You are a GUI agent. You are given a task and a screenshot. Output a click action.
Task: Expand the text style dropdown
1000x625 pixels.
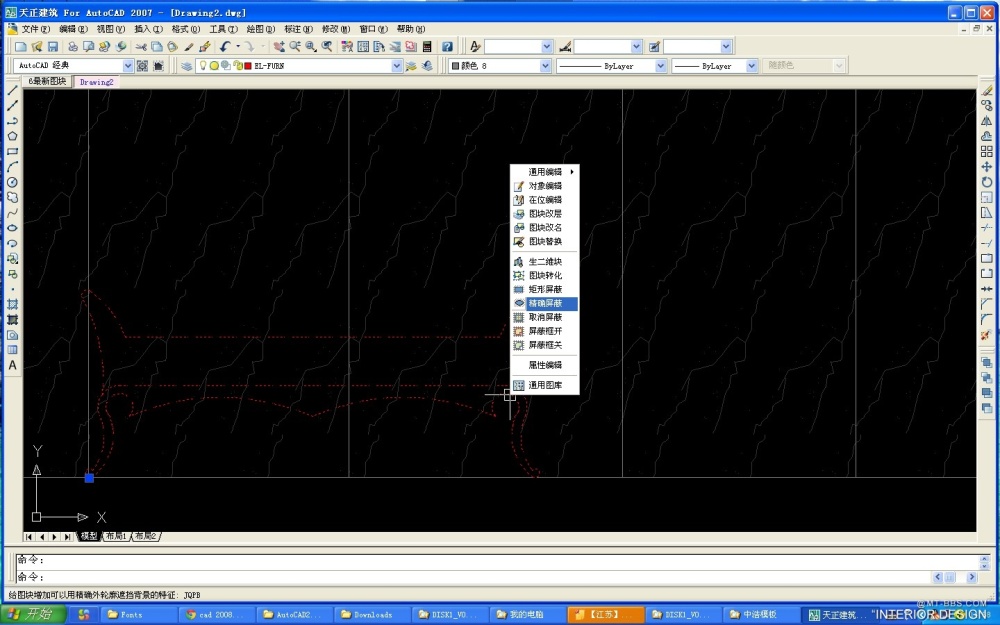(x=547, y=47)
